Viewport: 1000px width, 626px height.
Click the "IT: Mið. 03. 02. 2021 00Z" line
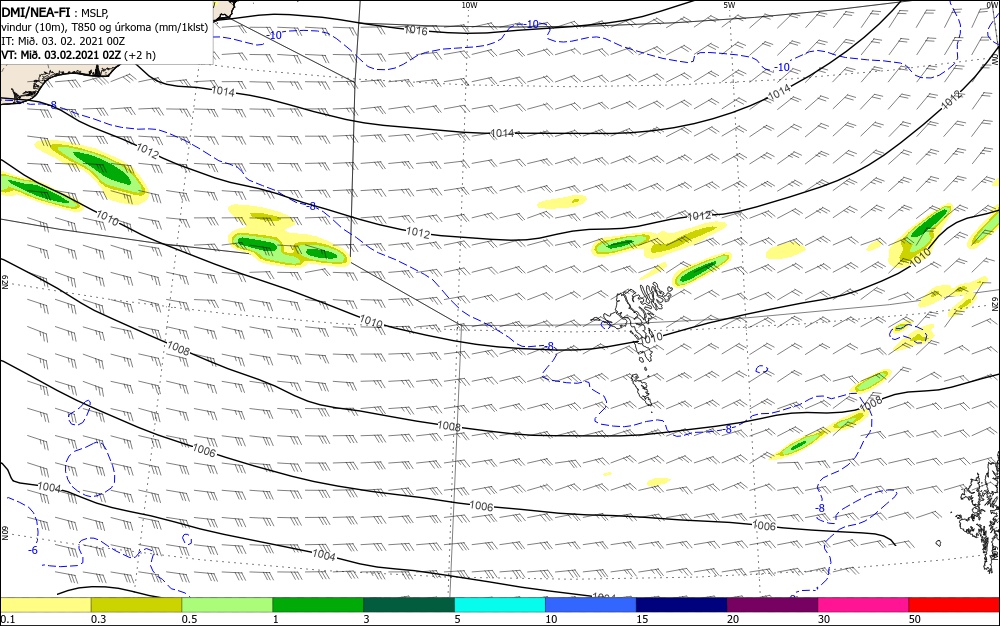click(63, 41)
